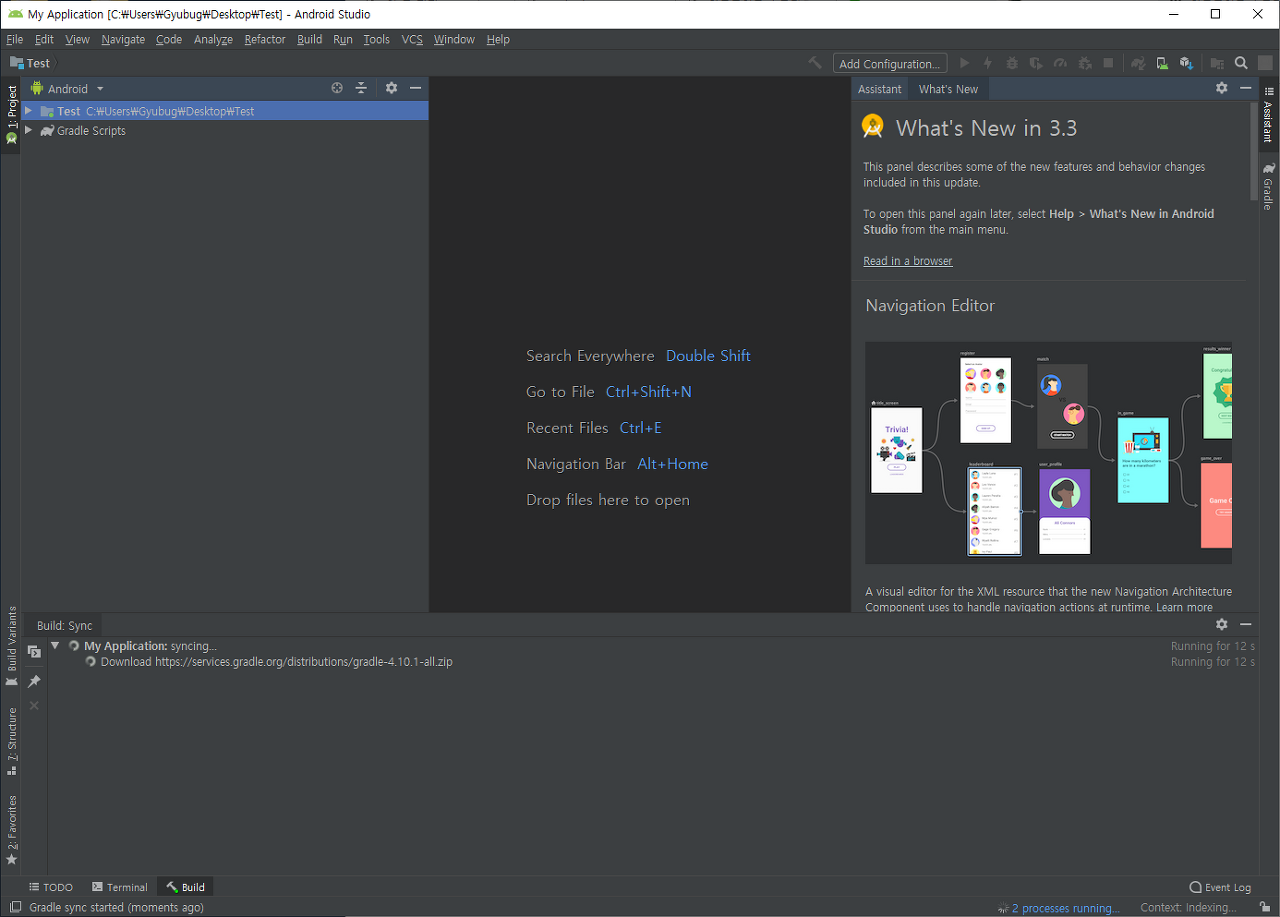Screen dimensions: 1280x917
Task: Expand the Gradle Scripts node
Action: point(29,130)
